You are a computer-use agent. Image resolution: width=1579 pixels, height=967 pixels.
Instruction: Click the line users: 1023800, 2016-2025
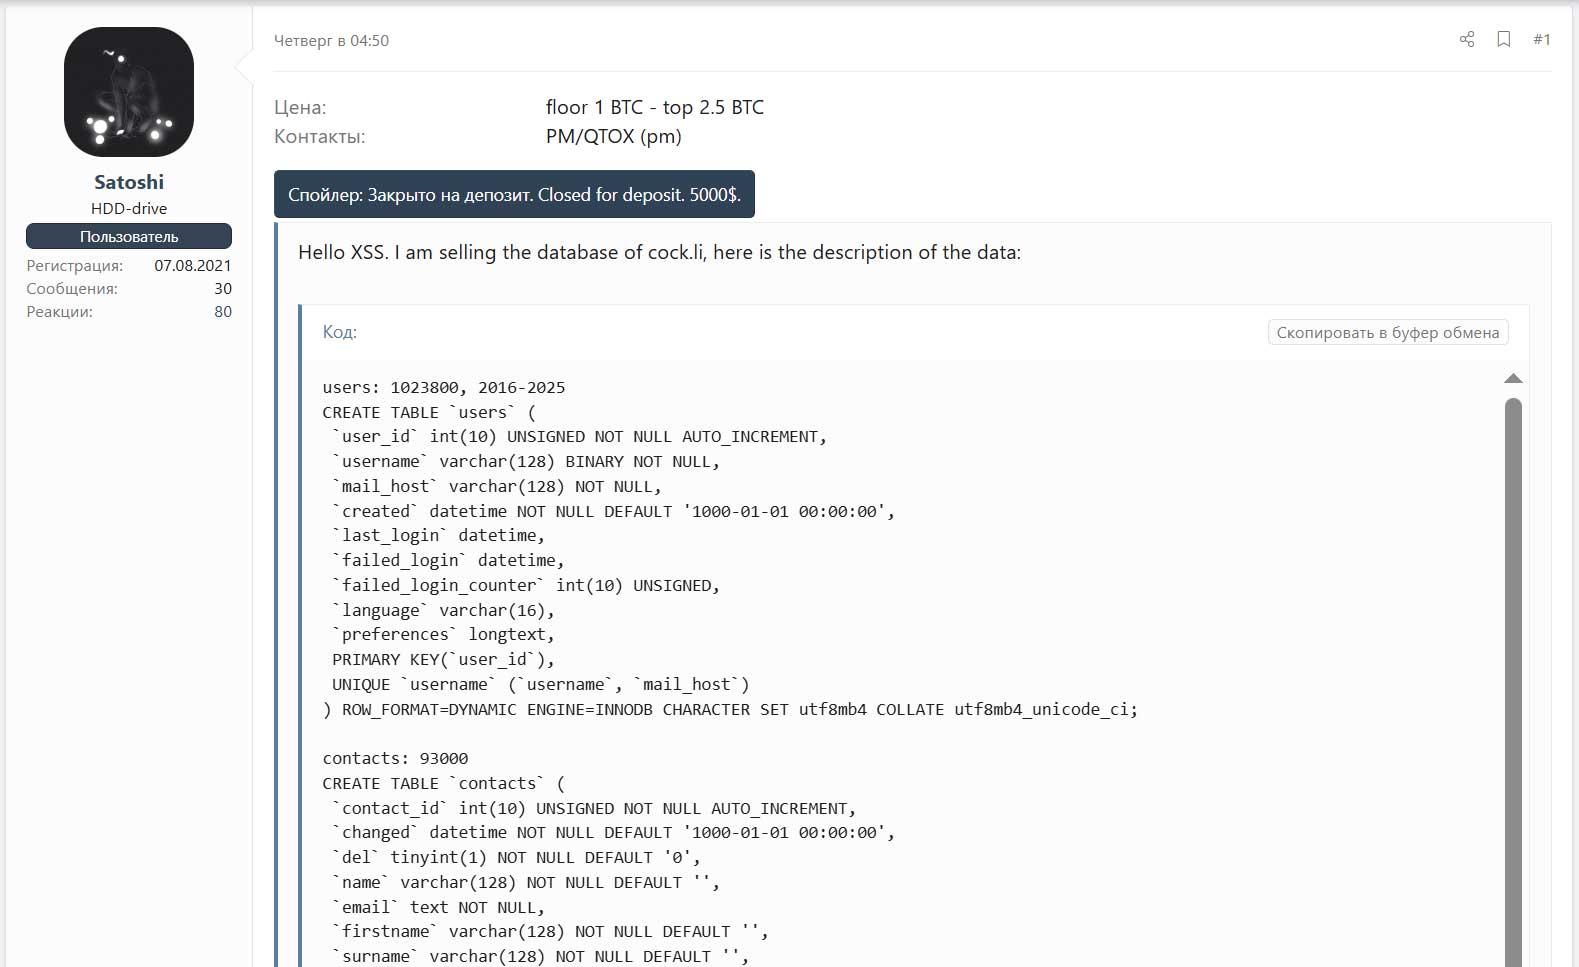pyautogui.click(x=444, y=388)
